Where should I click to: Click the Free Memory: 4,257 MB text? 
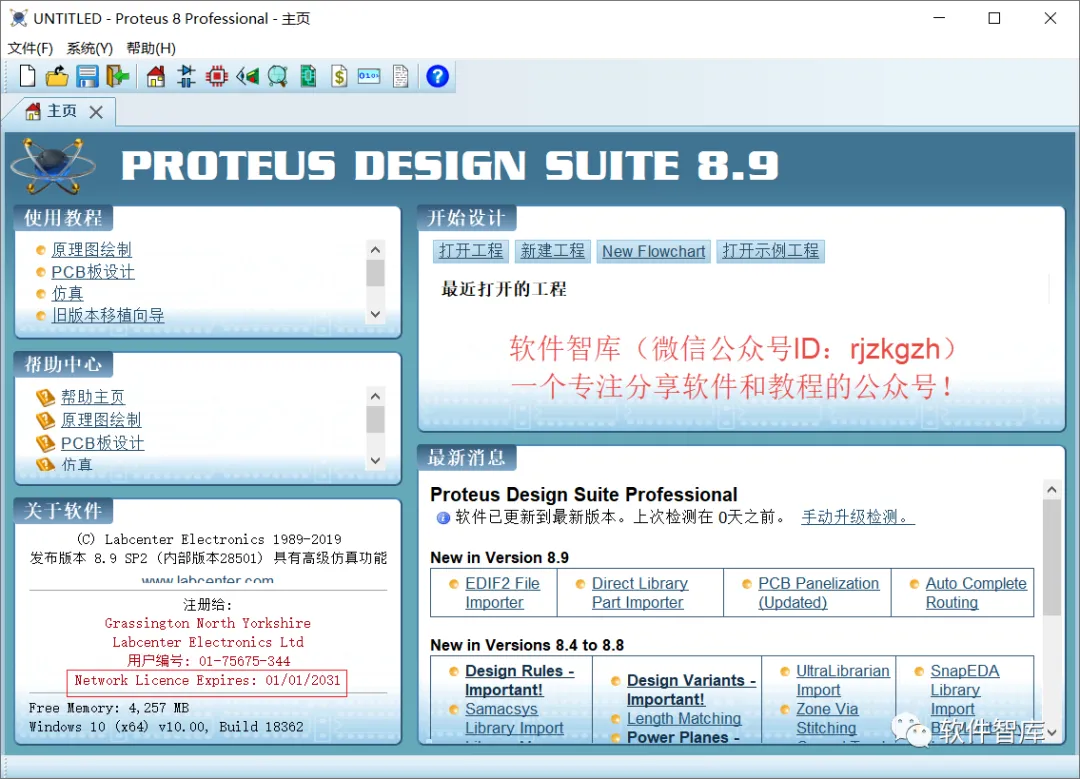pos(109,708)
